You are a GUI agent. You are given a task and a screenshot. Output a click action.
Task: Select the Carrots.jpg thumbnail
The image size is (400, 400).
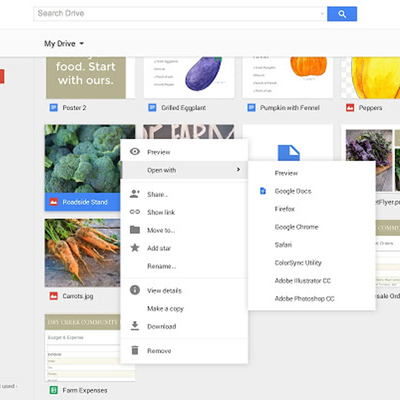click(82, 253)
